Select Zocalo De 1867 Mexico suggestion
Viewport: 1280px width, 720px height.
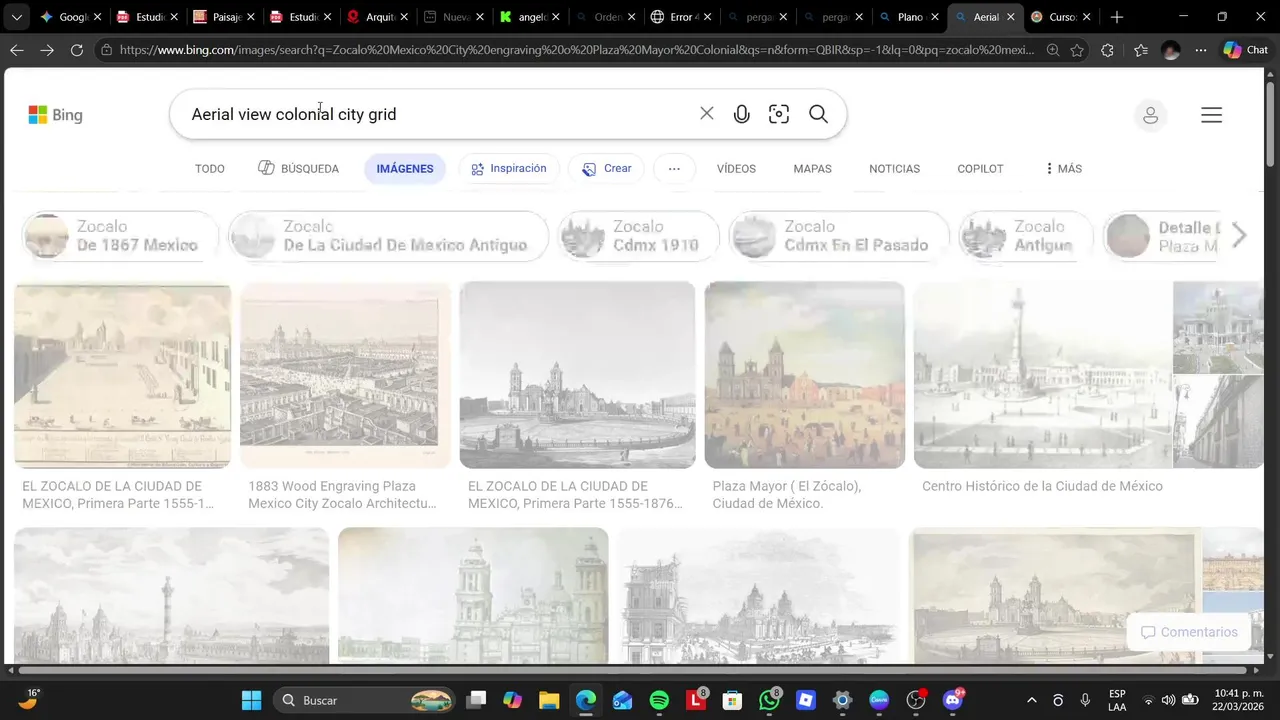click(x=120, y=236)
